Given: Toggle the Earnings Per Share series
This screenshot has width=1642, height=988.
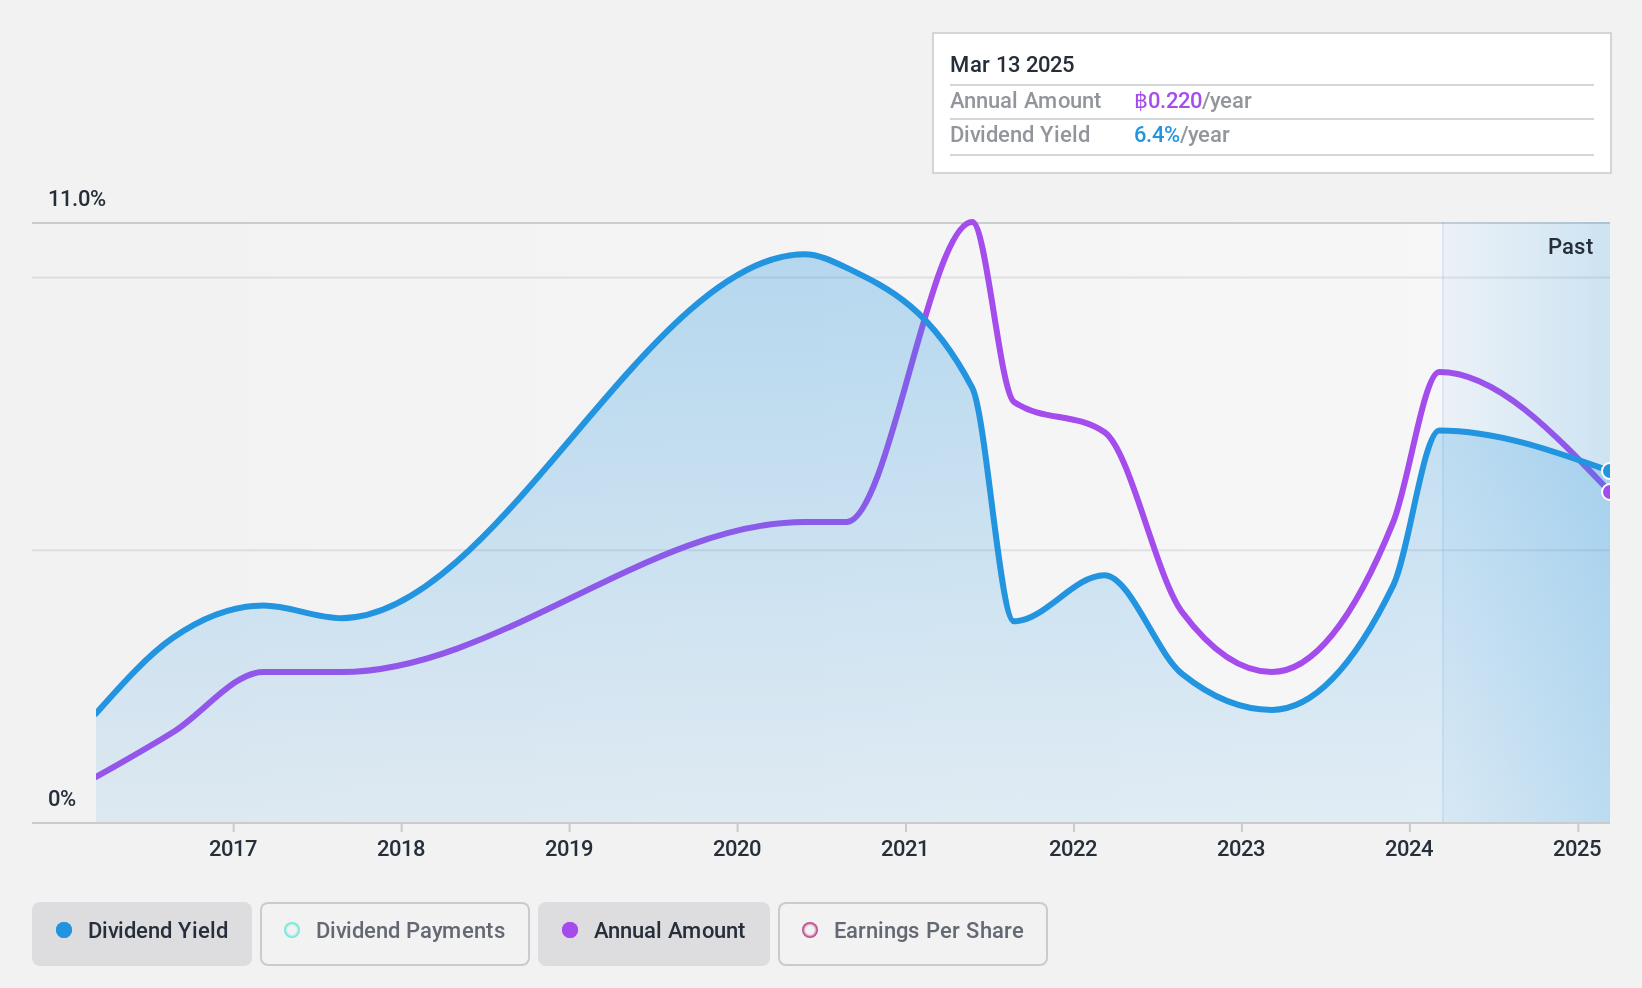Looking at the screenshot, I should pyautogui.click(x=913, y=934).
